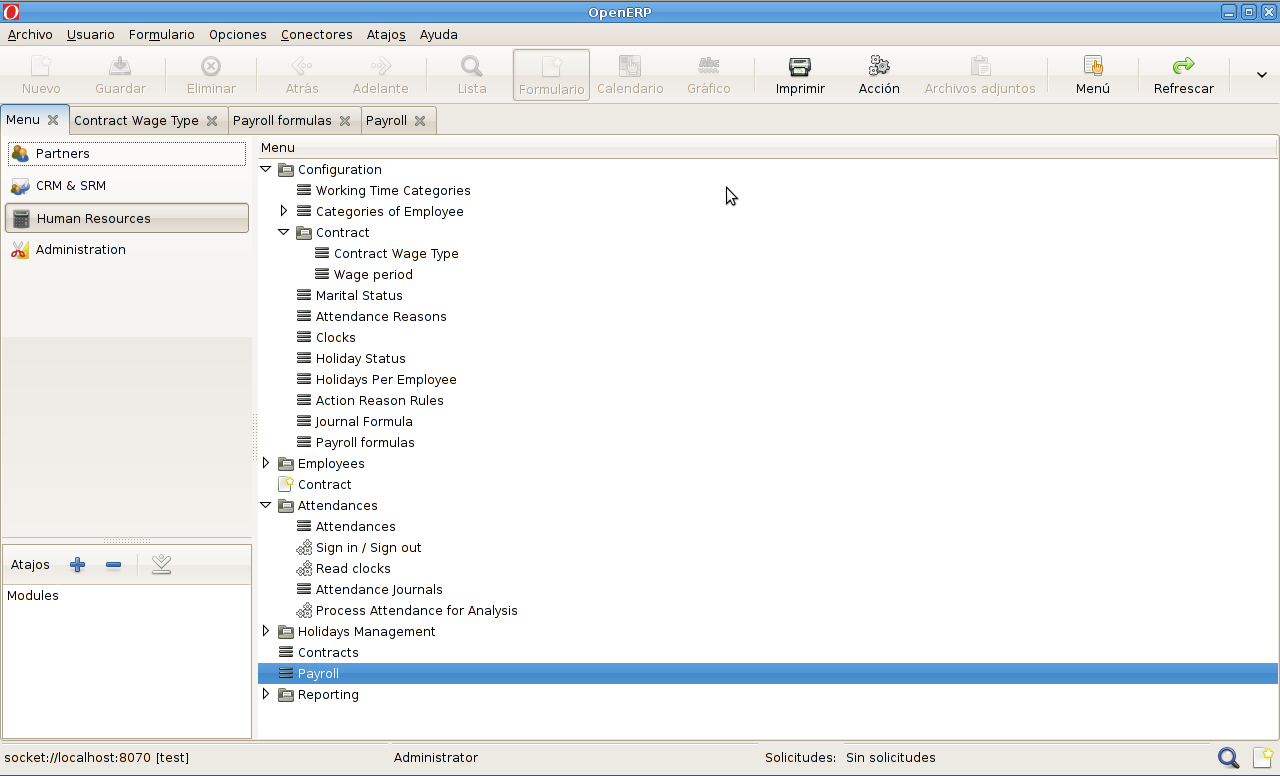Image resolution: width=1280 pixels, height=776 pixels.
Task: Select Sign in / Sign out item
Action: pos(369,548)
